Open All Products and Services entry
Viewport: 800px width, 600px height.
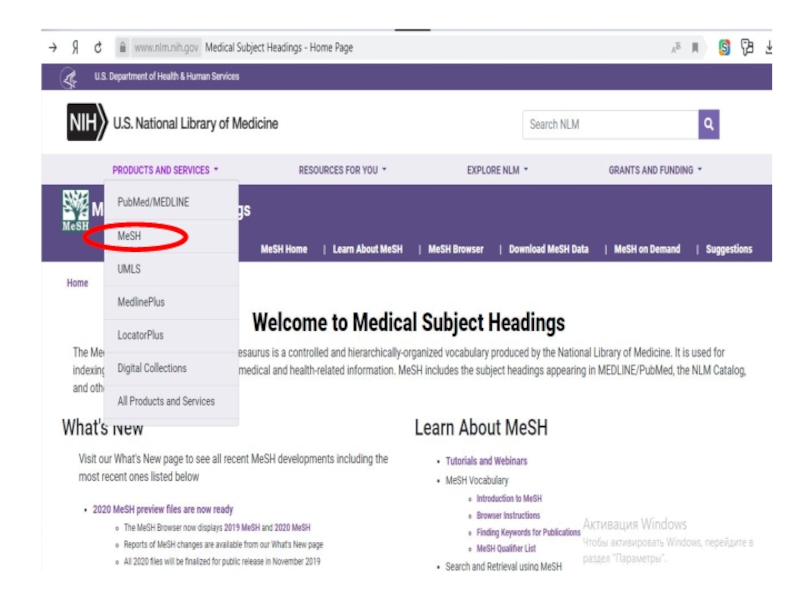click(x=171, y=401)
